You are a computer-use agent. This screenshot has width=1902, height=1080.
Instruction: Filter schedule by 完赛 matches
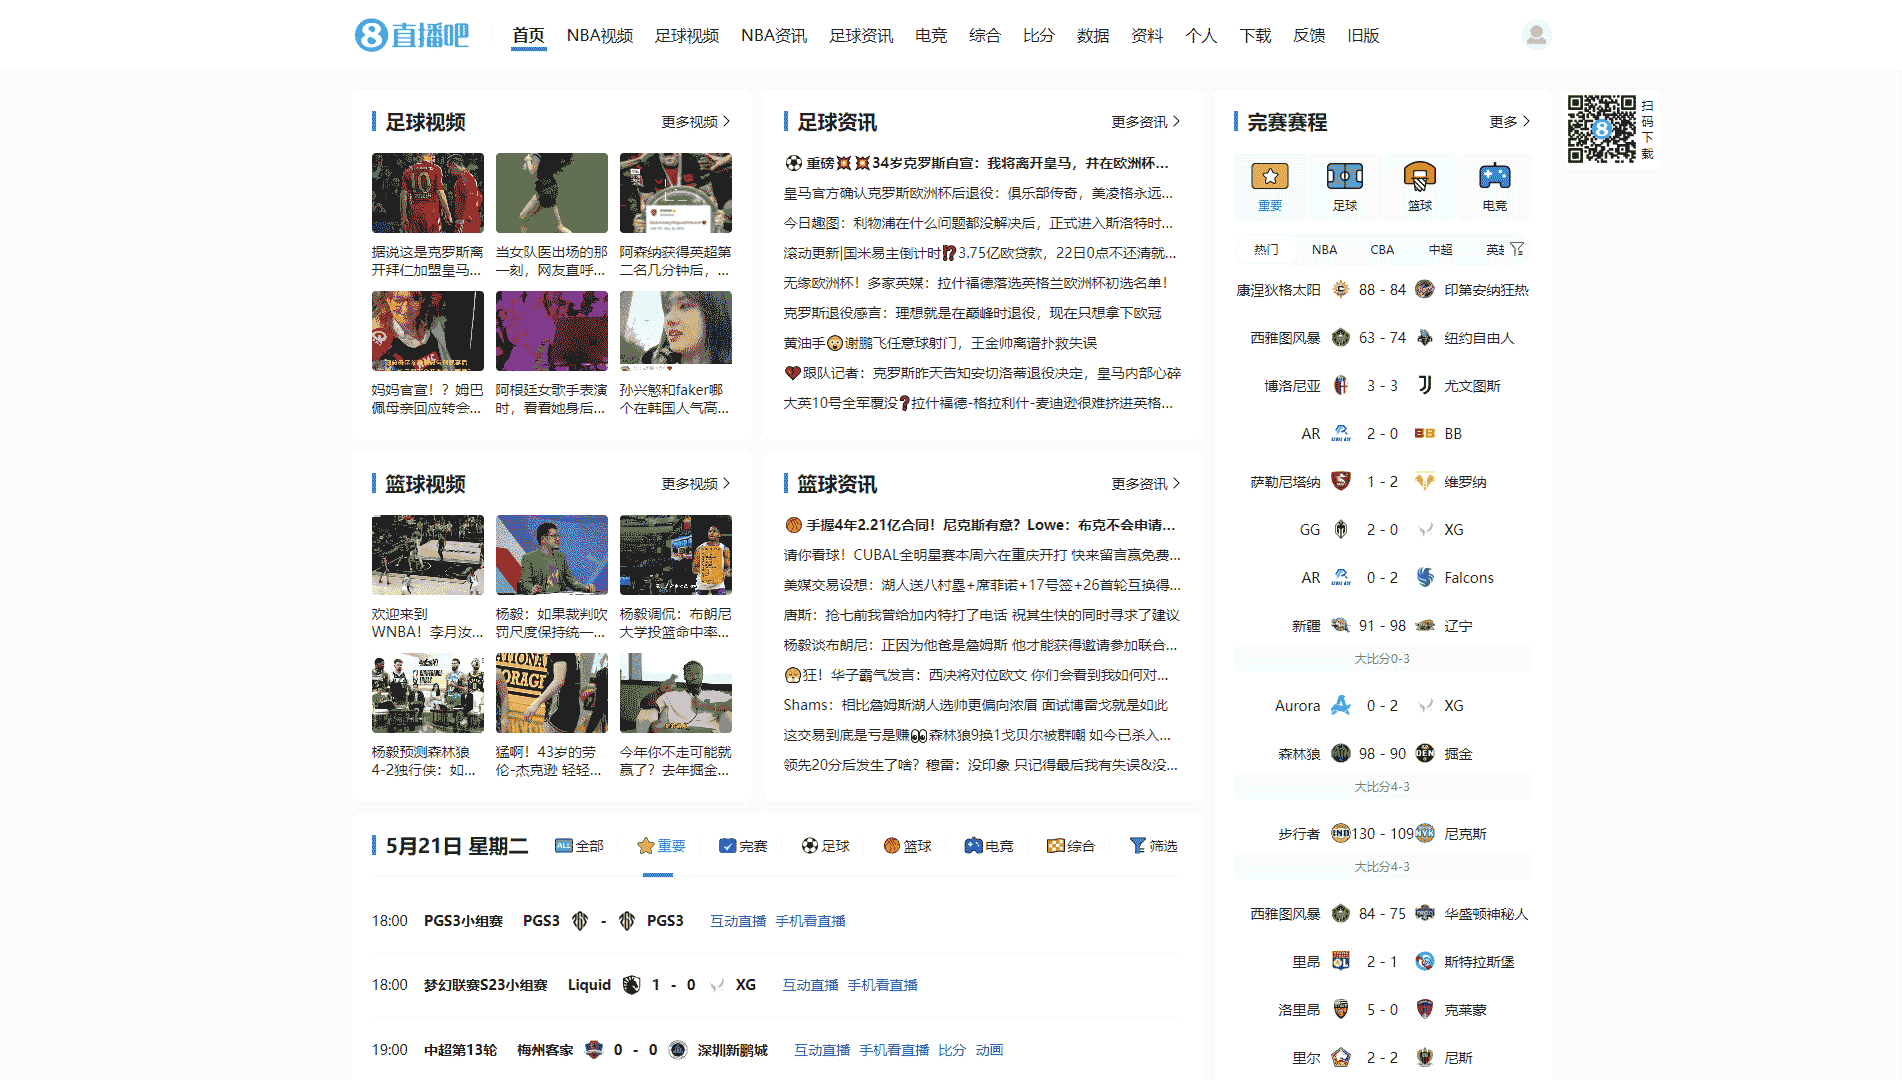(743, 846)
